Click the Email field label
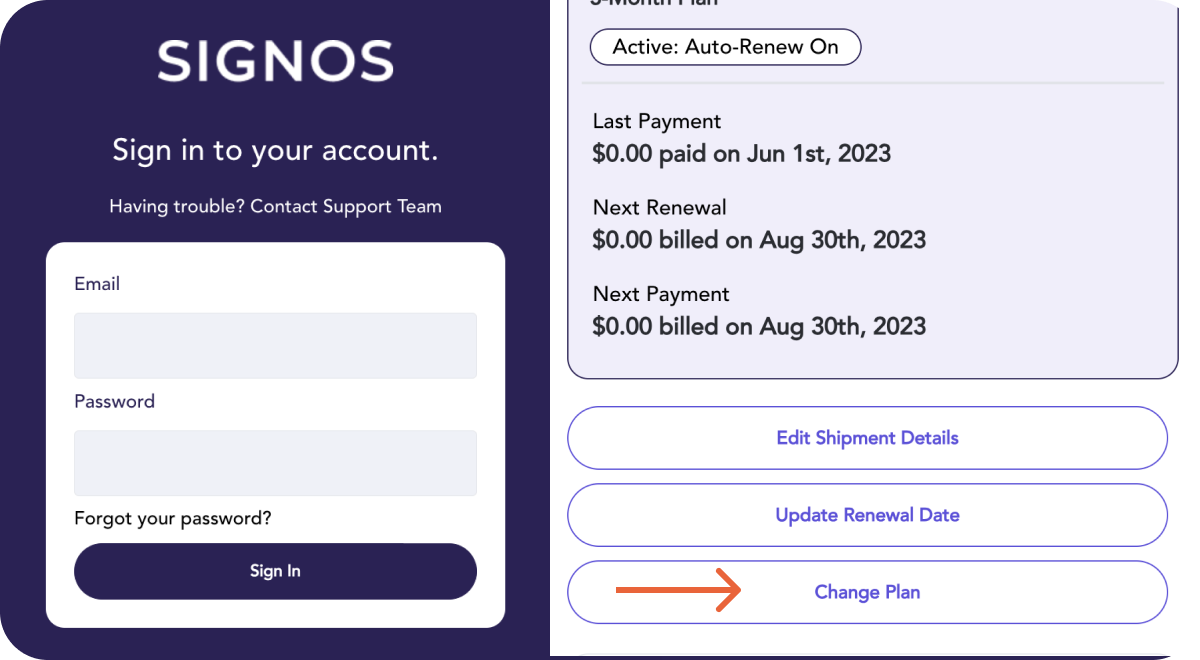Viewport: 1200px width, 660px height. pos(97,284)
